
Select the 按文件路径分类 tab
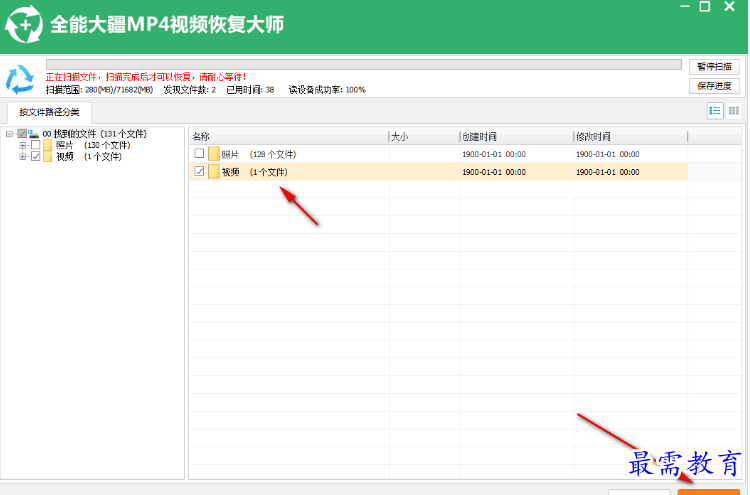(x=49, y=112)
